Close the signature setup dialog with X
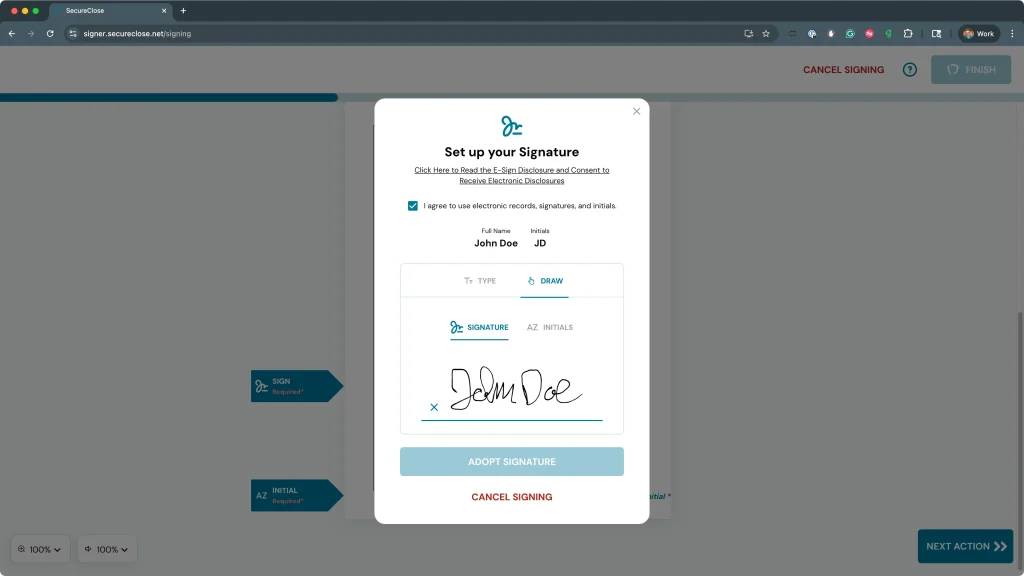 pos(636,111)
